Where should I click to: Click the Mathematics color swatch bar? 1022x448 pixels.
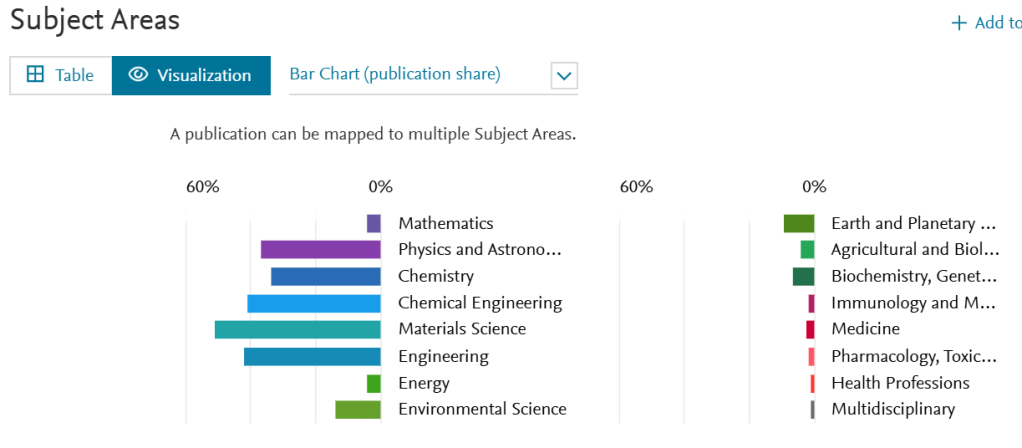pos(373,223)
